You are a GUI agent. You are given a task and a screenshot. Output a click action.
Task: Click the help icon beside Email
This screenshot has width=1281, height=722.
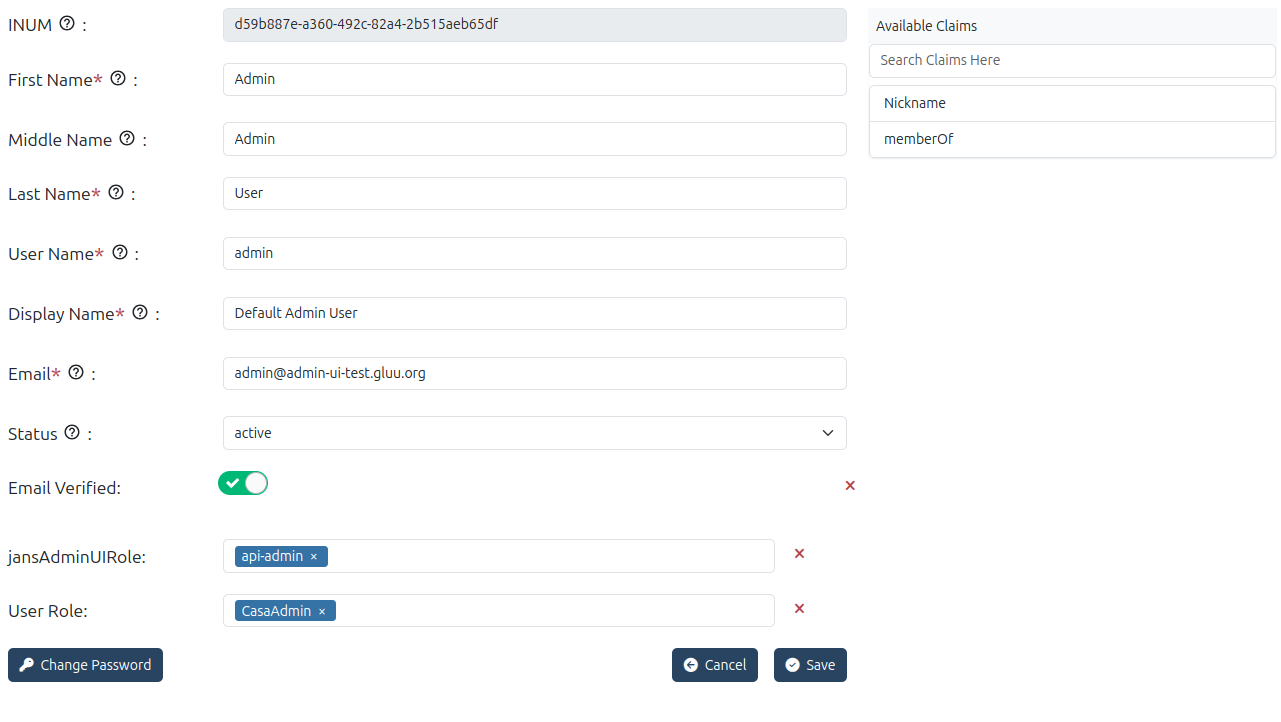76,372
